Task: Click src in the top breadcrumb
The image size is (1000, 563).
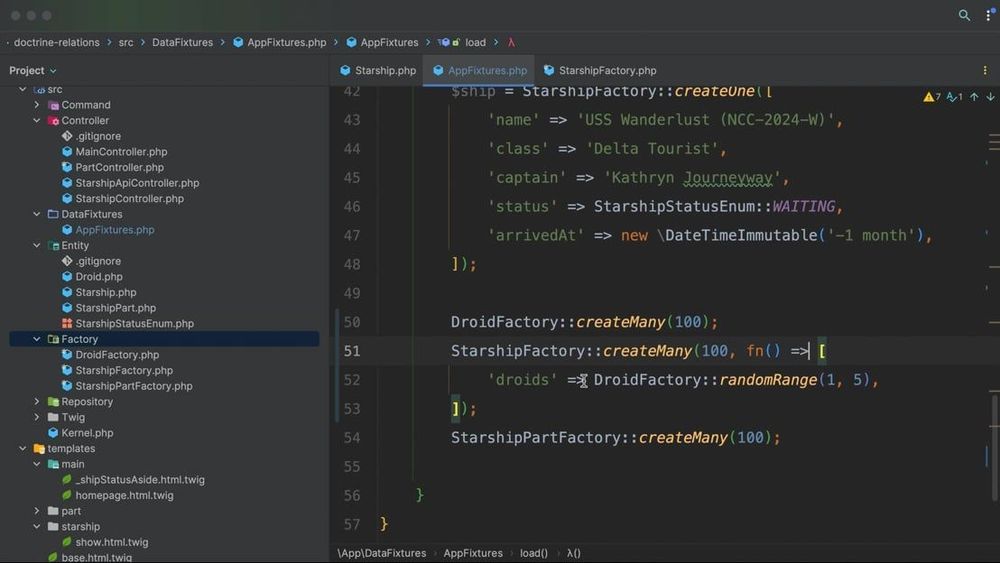Action: pos(126,42)
